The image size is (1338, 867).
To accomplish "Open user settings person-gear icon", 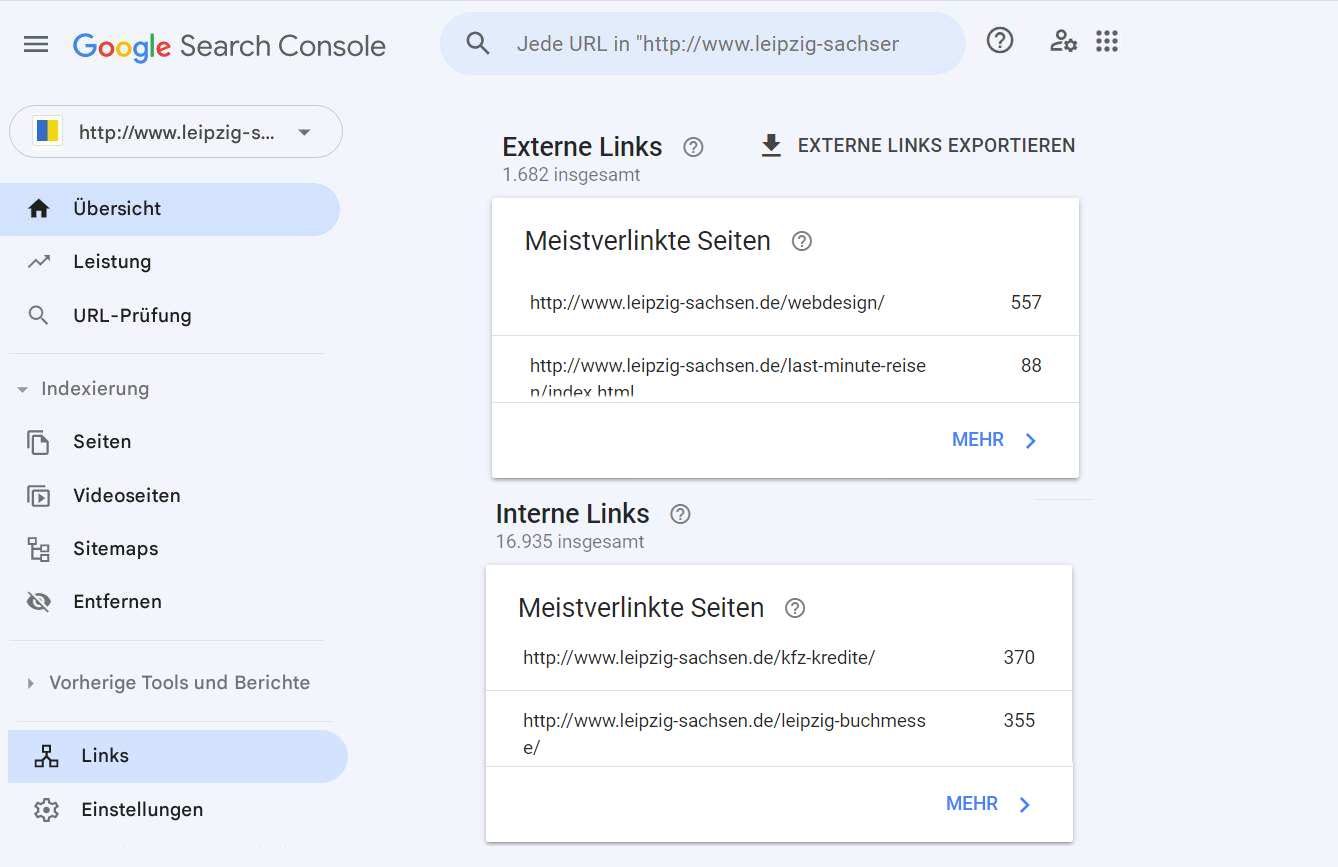I will pyautogui.click(x=1062, y=41).
